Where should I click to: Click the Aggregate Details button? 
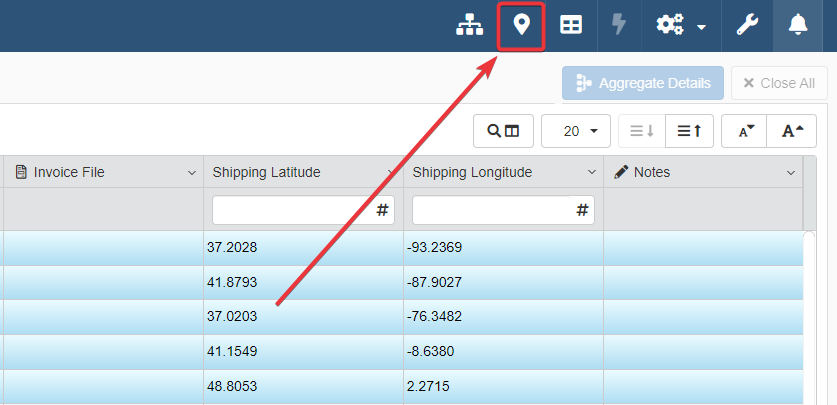pos(643,83)
